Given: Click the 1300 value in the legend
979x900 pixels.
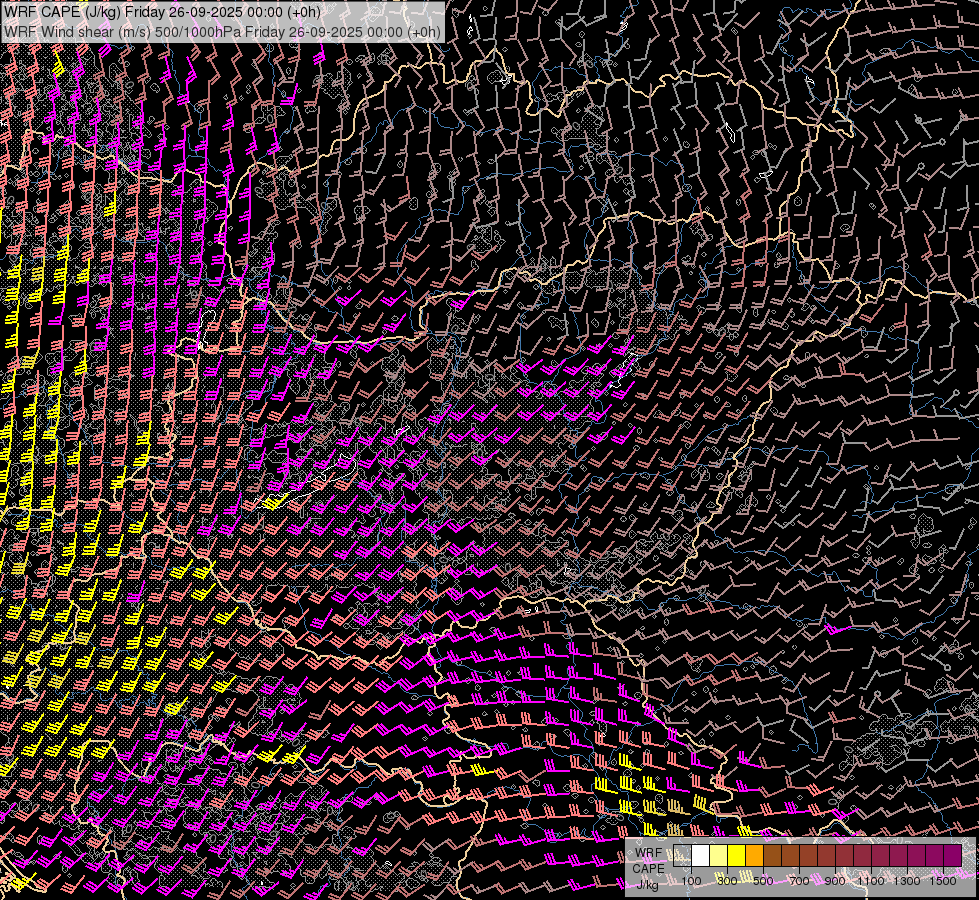Looking at the screenshot, I should 907,880.
